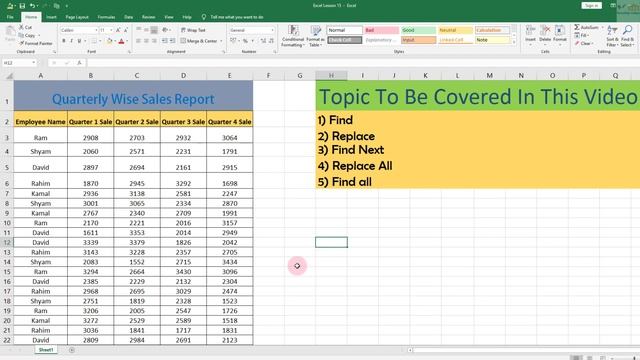
Task: Select column H header
Action: coord(331,76)
